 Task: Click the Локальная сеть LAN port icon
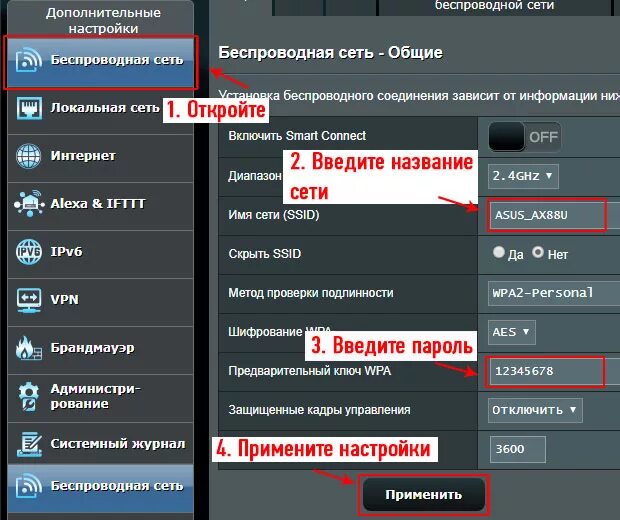pos(29,108)
